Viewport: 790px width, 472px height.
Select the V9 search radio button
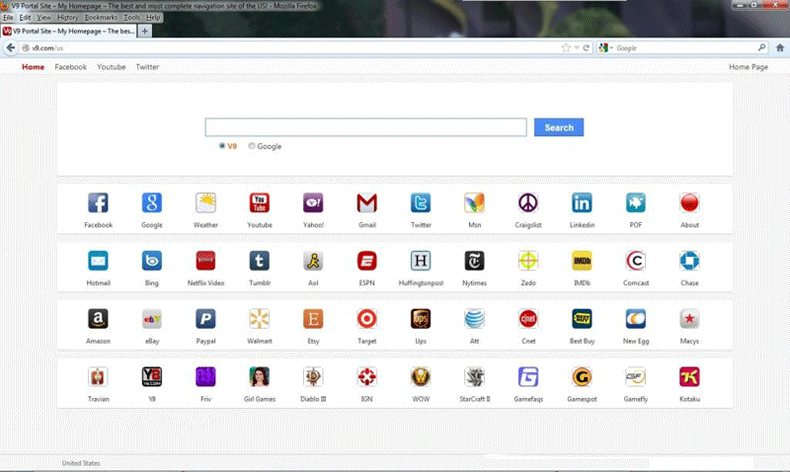coord(222,145)
